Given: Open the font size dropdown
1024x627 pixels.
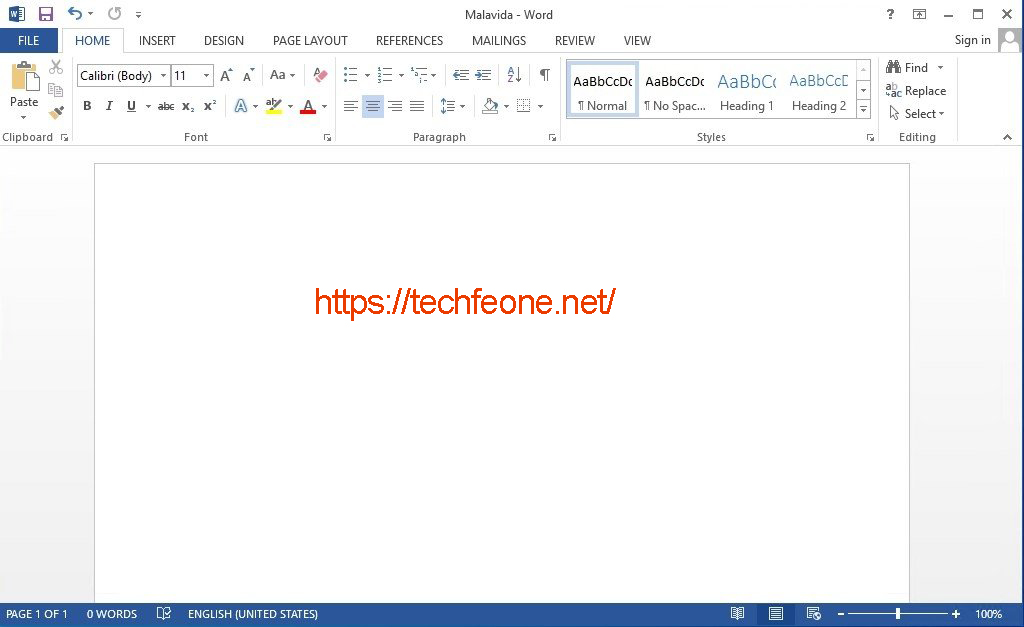Looking at the screenshot, I should (206, 76).
